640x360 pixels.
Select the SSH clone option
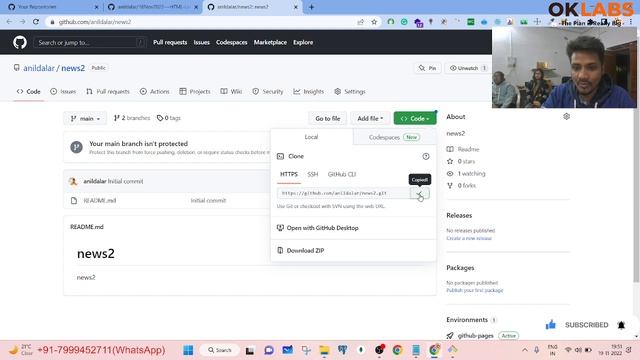[x=313, y=174]
